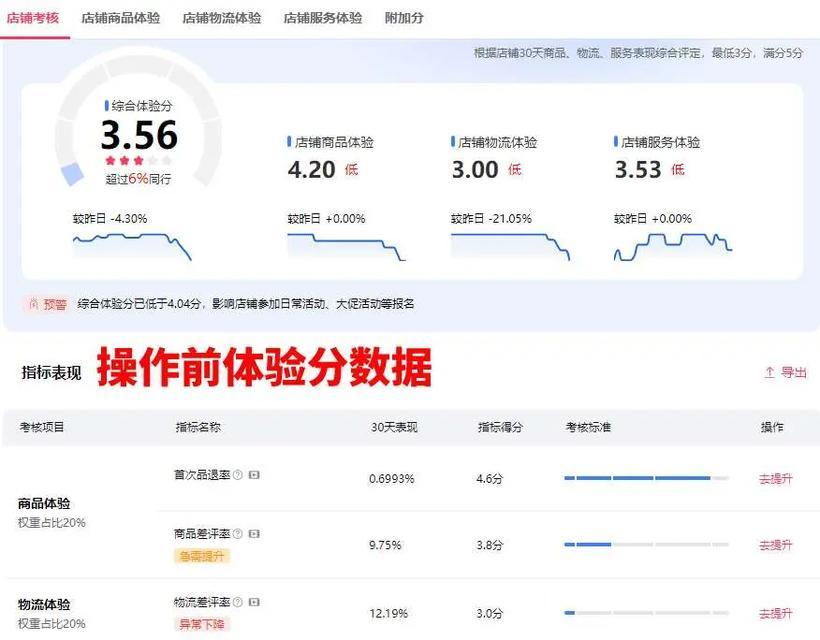Click the 指标得分 column header
Screen dimensions: 820x640
coord(500,427)
